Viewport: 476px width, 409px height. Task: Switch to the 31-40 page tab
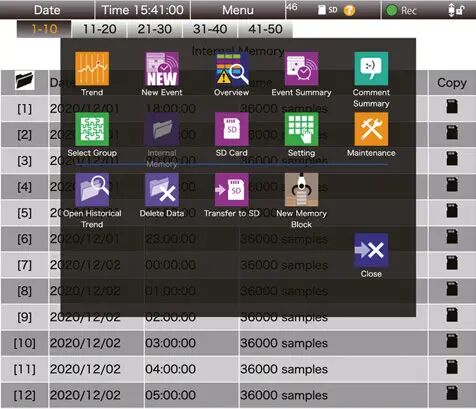[210, 29]
